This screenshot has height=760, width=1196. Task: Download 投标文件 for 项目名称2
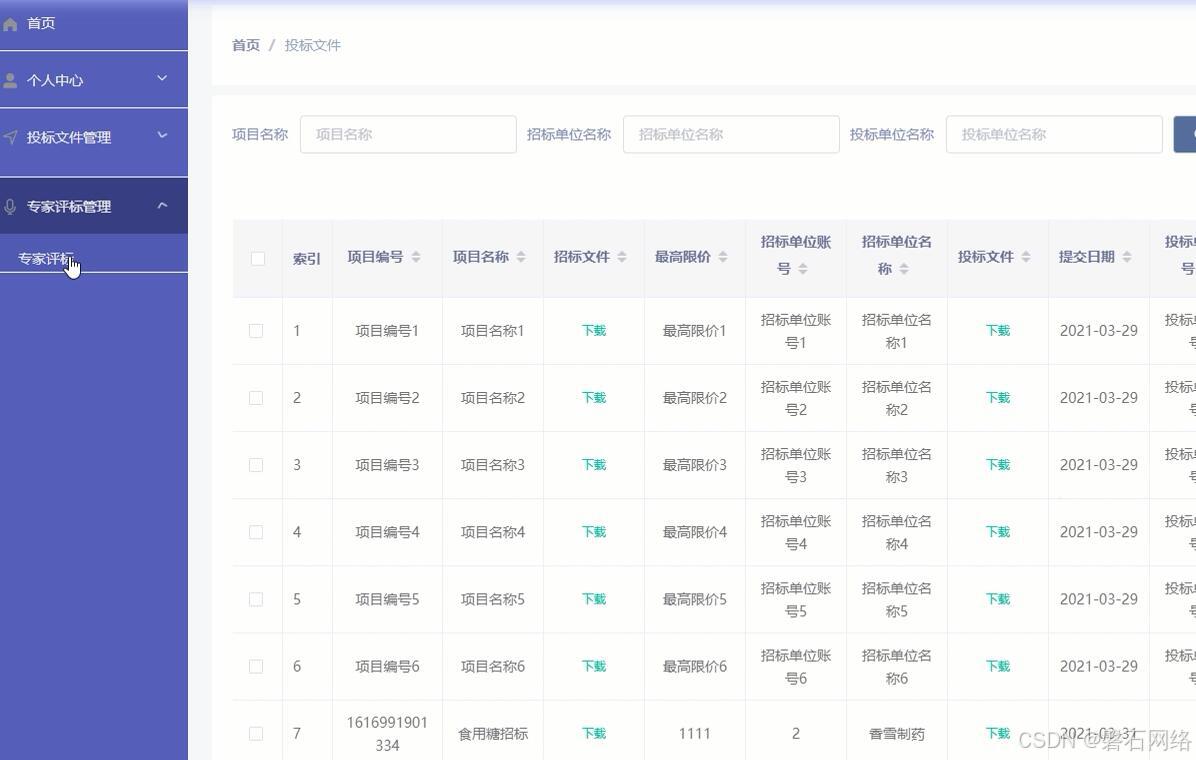(998, 398)
